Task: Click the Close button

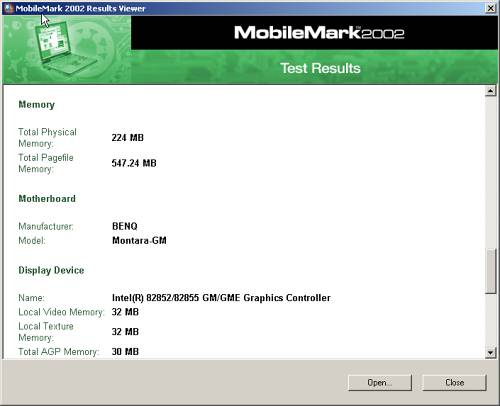Action: pos(454,382)
